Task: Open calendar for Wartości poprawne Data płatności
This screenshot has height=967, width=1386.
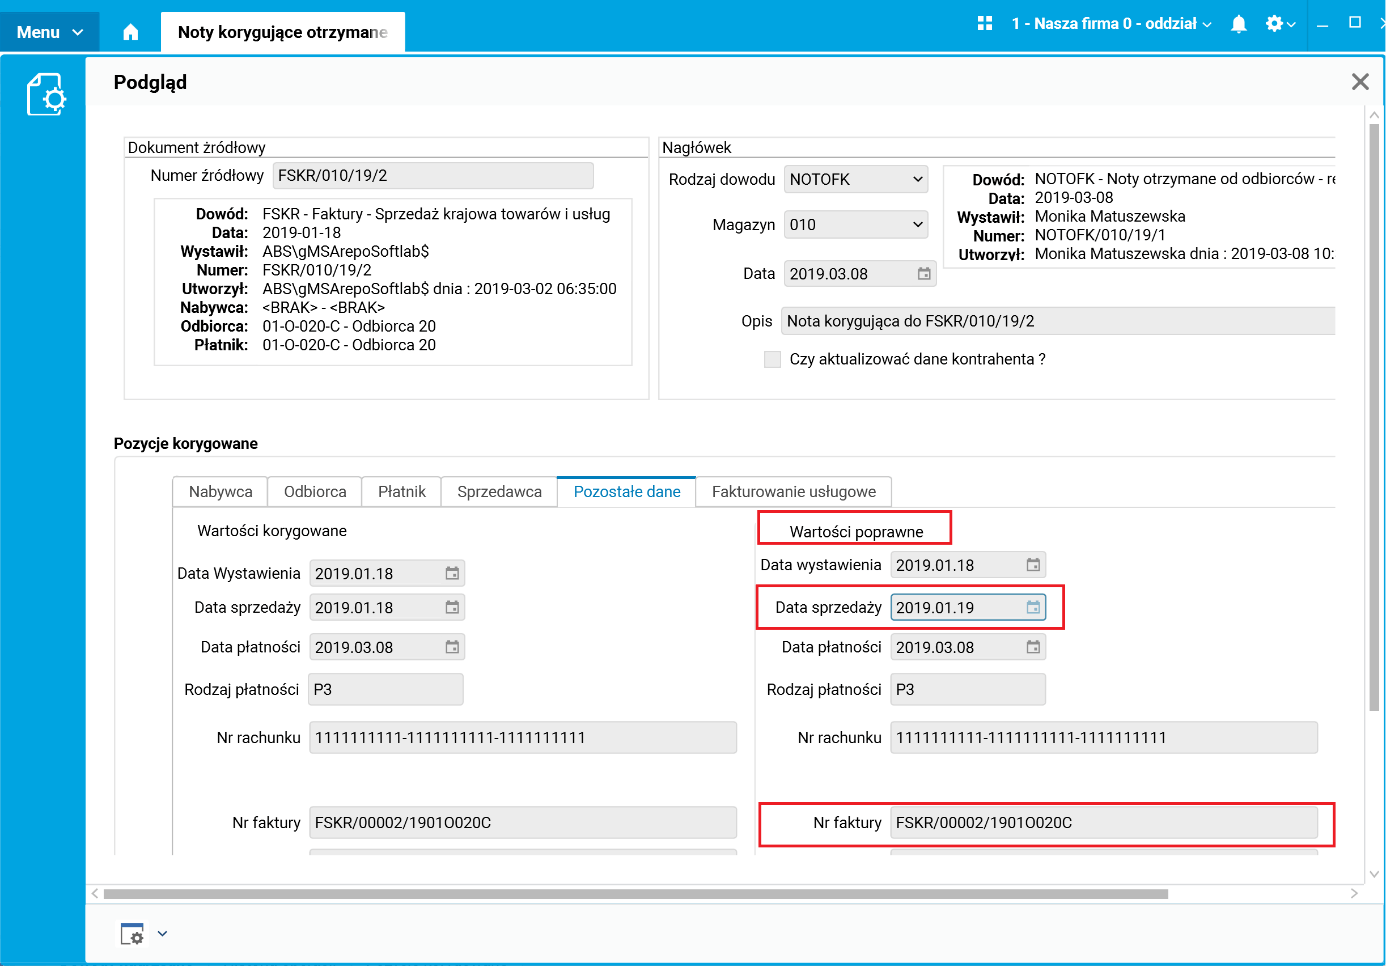Action: tap(1033, 647)
